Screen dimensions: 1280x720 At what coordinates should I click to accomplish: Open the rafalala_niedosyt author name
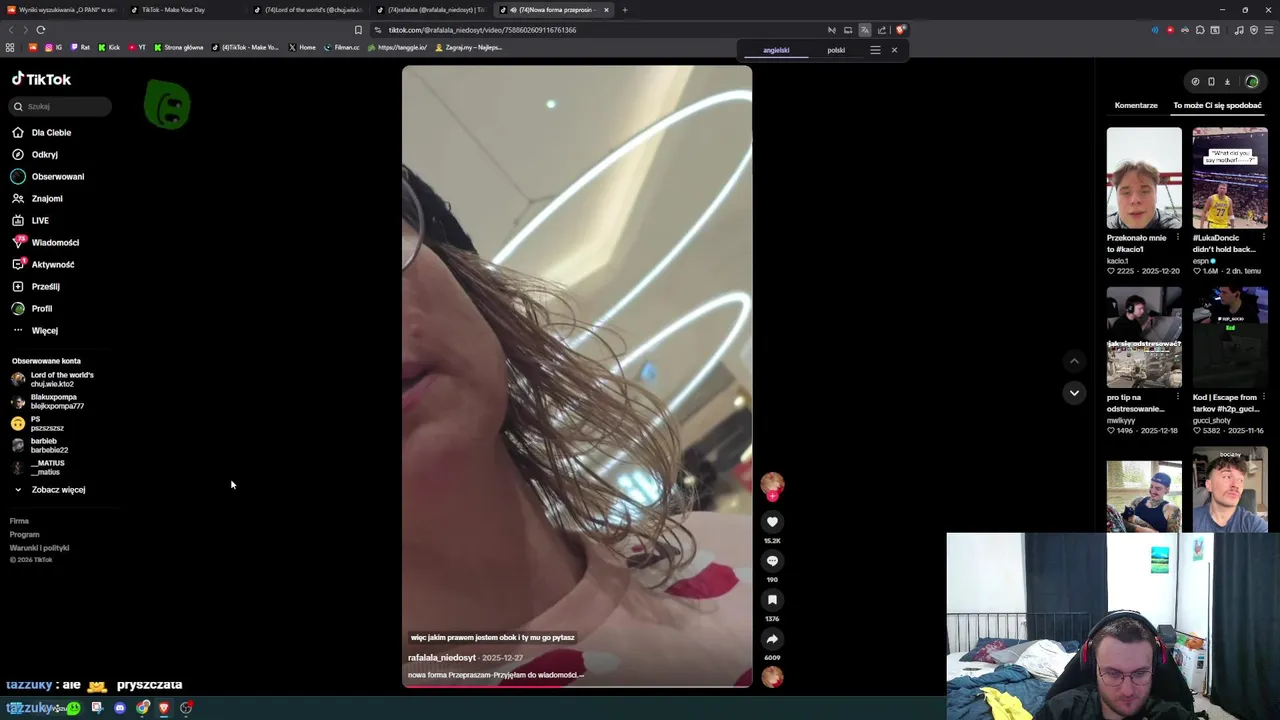point(442,658)
